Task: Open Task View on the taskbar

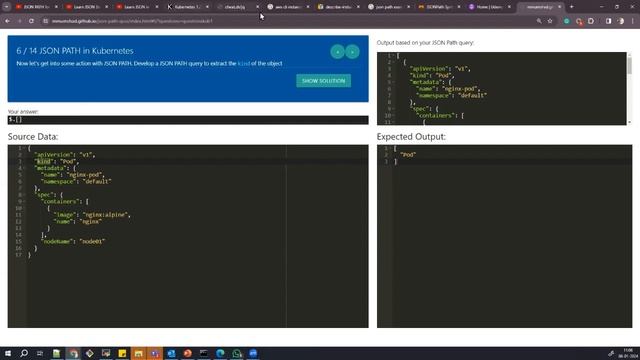Action: 40,353
